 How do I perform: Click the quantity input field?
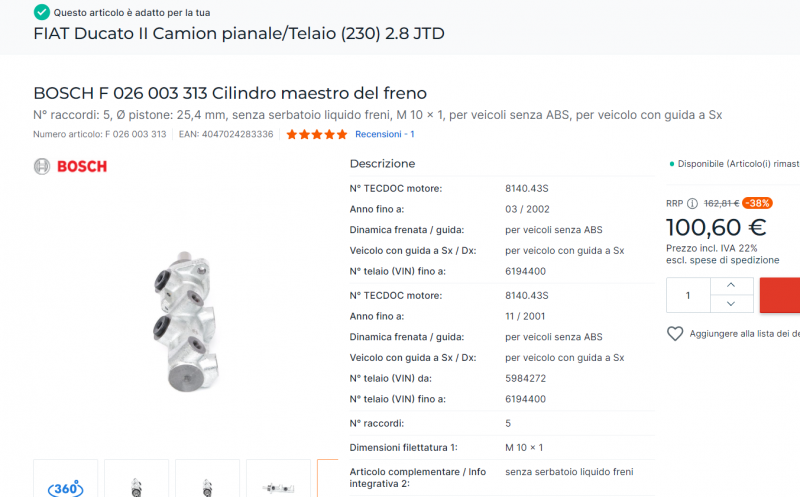[x=688, y=295]
